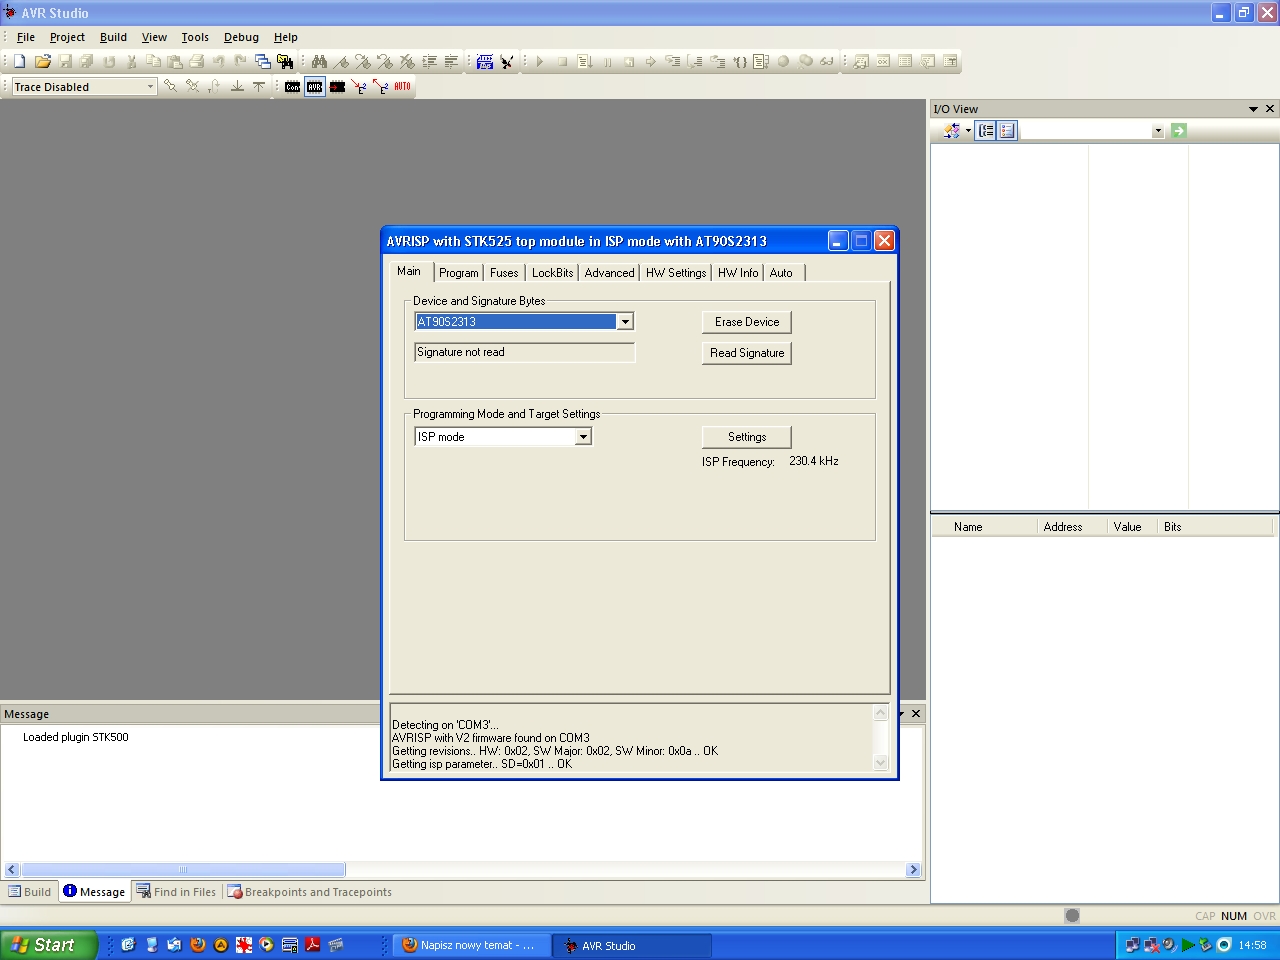Click the blue build toolbar icon

pyautogui.click(x=485, y=61)
